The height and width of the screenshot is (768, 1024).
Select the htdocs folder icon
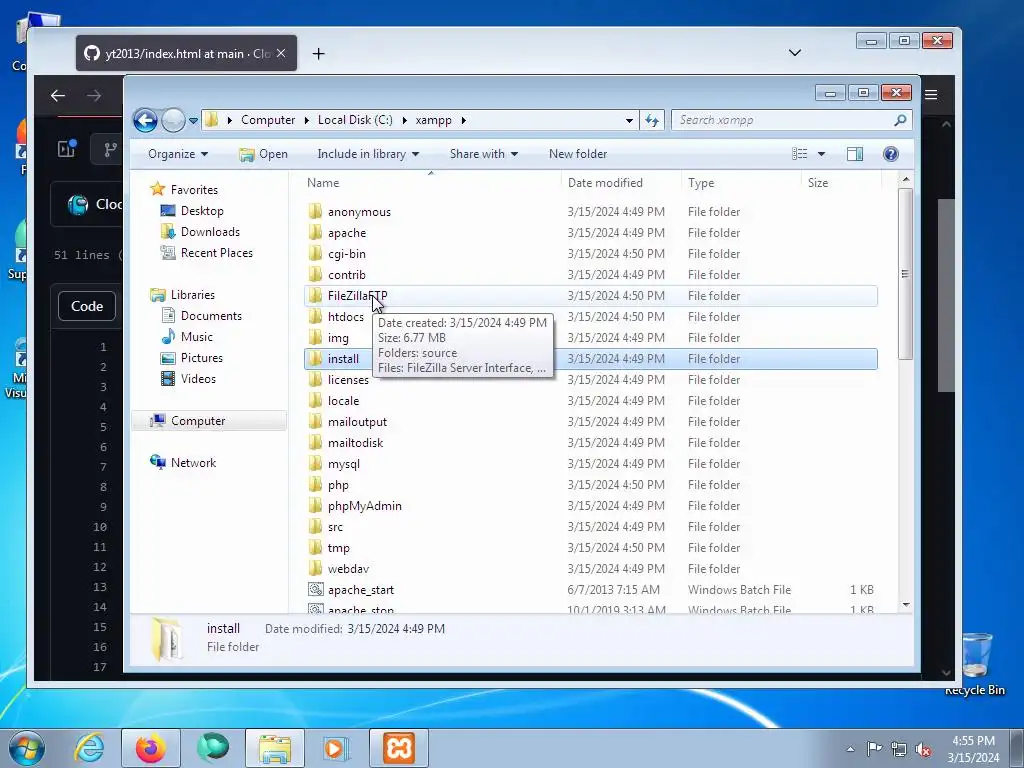pos(315,317)
